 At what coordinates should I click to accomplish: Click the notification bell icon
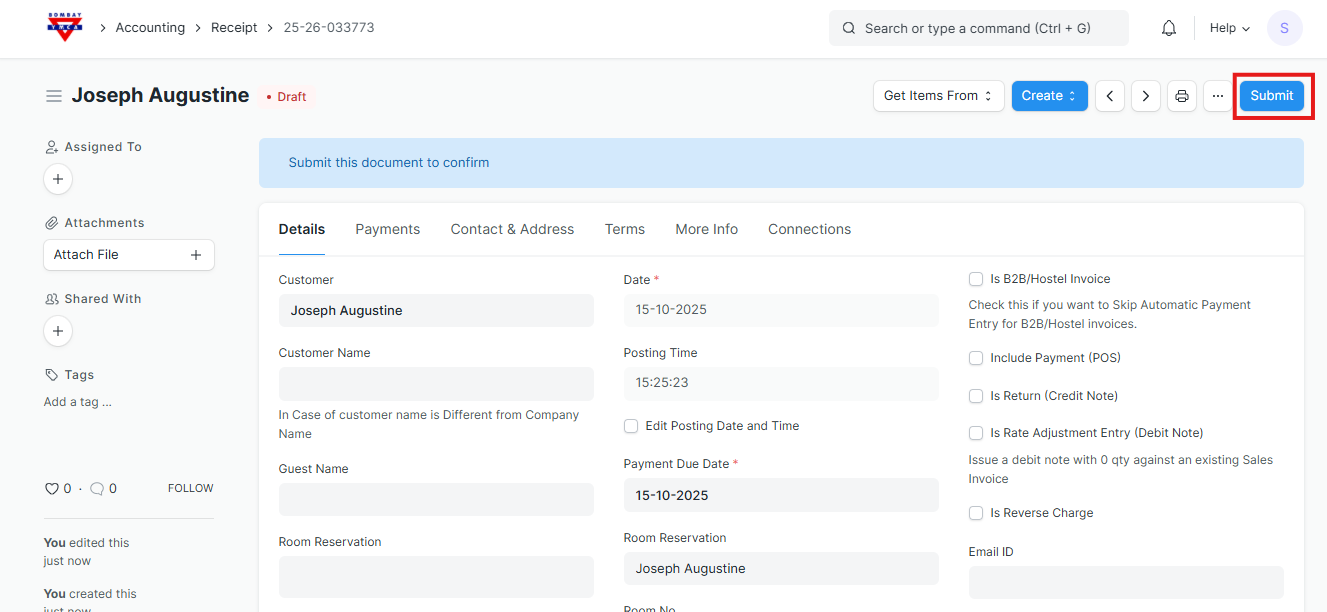click(x=1168, y=28)
